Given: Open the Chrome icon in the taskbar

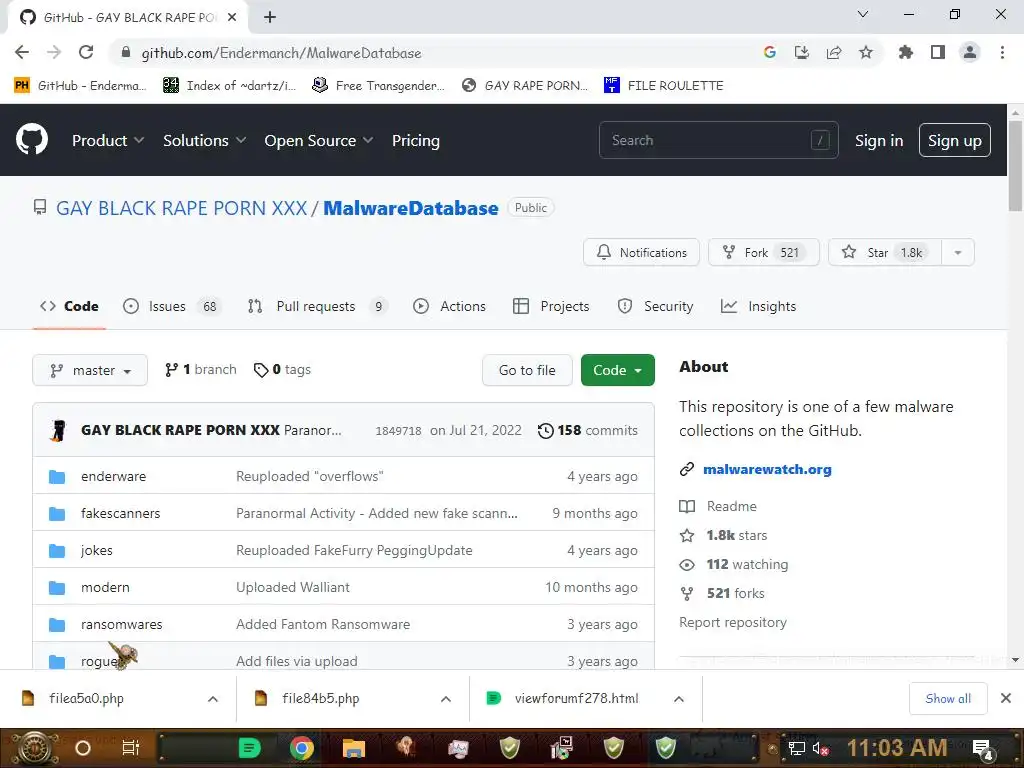Looking at the screenshot, I should click(302, 748).
